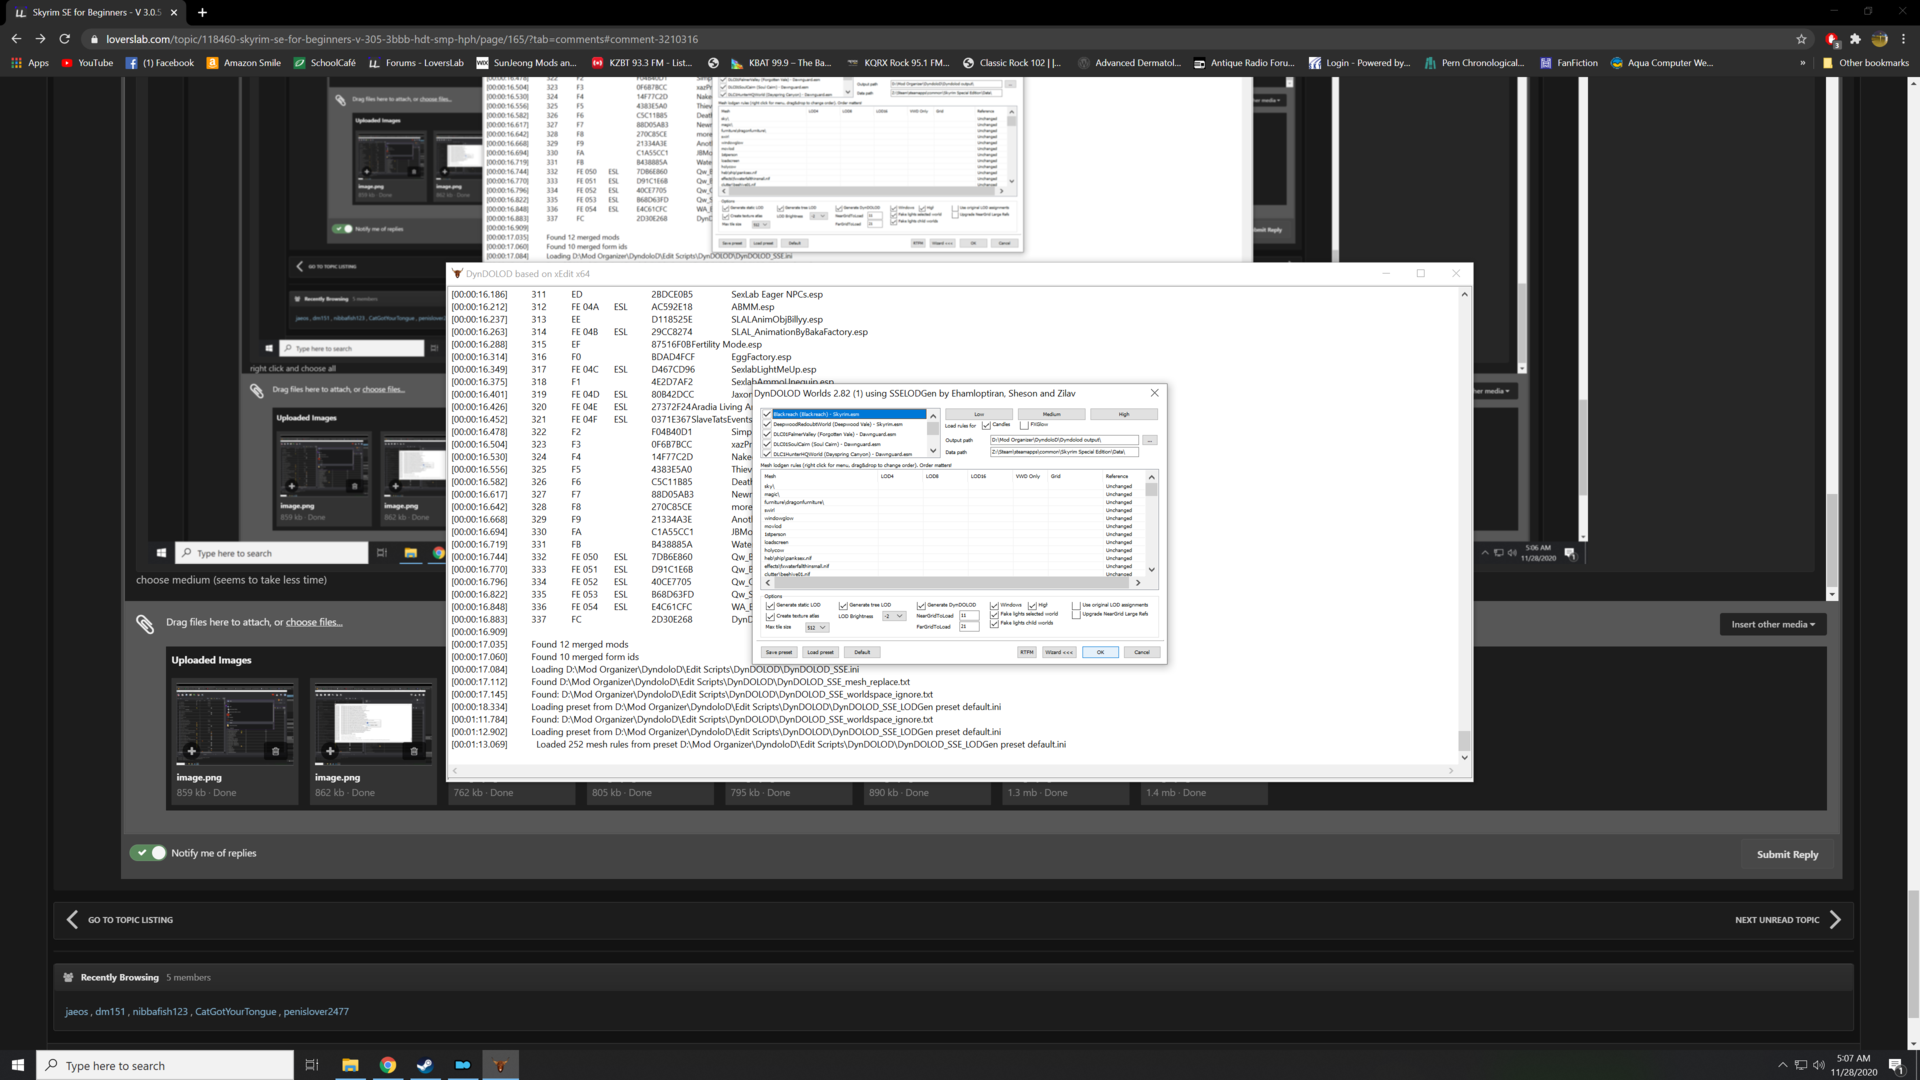The image size is (1920, 1080).
Task: Open user nibbafish123 profile link
Action: 160,1011
